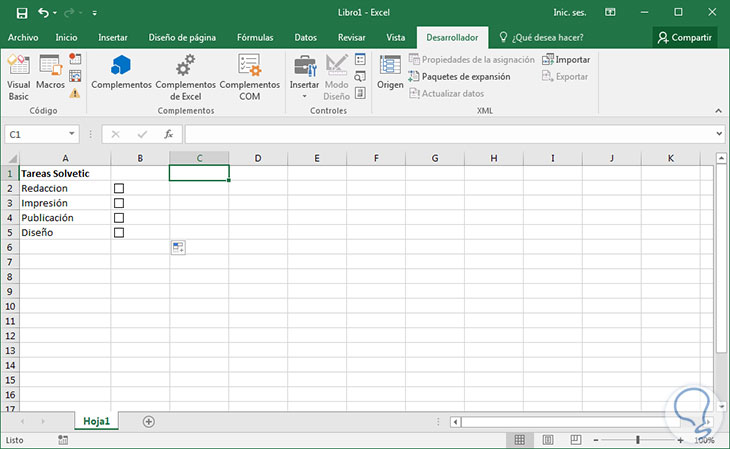Image resolution: width=730 pixels, height=449 pixels.
Task: Toggle Use Relative References icon
Action: coord(75,76)
